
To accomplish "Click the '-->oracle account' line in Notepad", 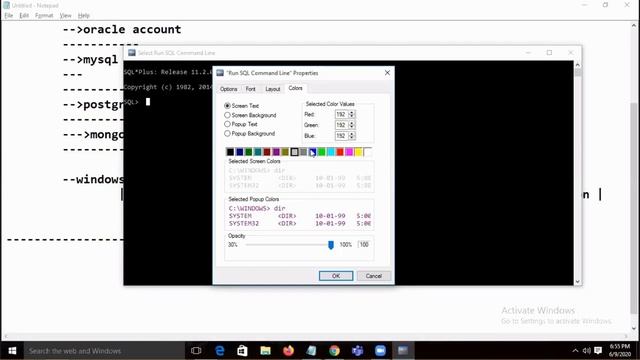I will click(x=122, y=29).
